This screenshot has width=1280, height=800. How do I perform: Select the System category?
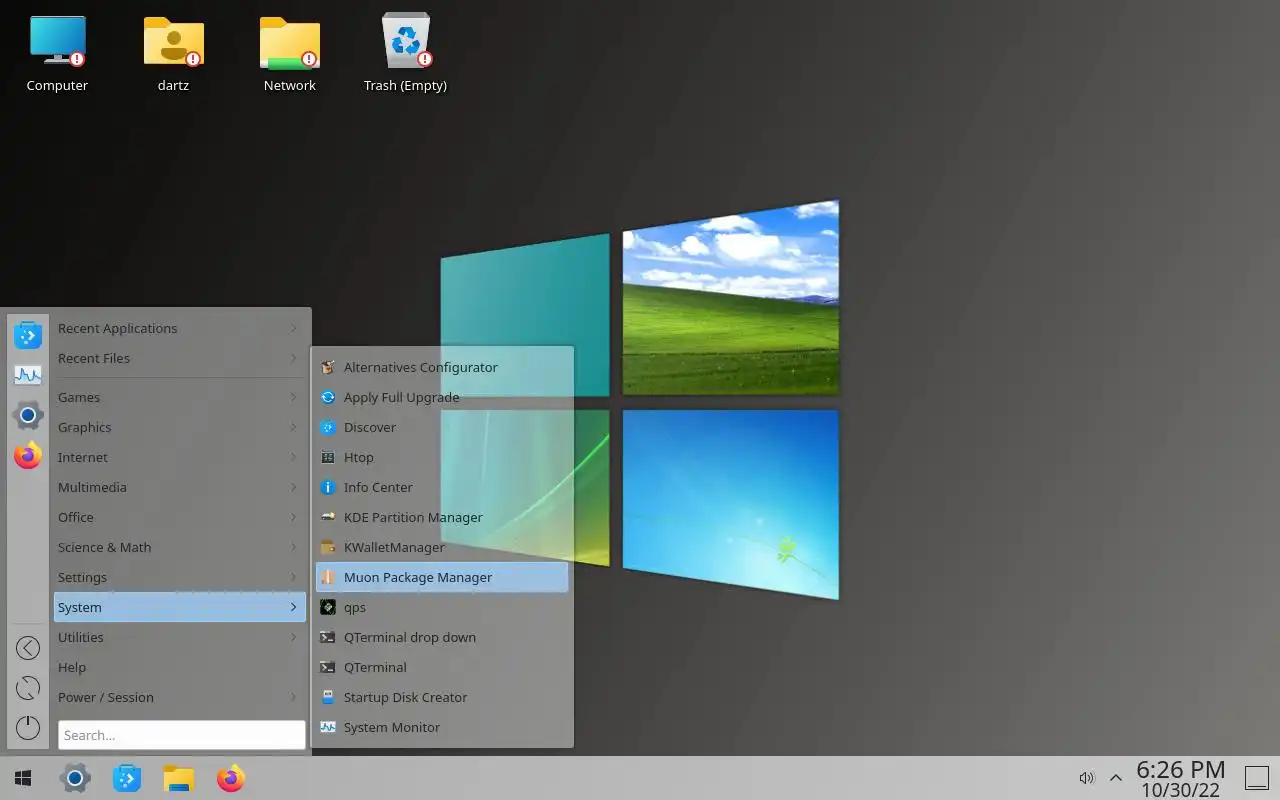pyautogui.click(x=180, y=607)
